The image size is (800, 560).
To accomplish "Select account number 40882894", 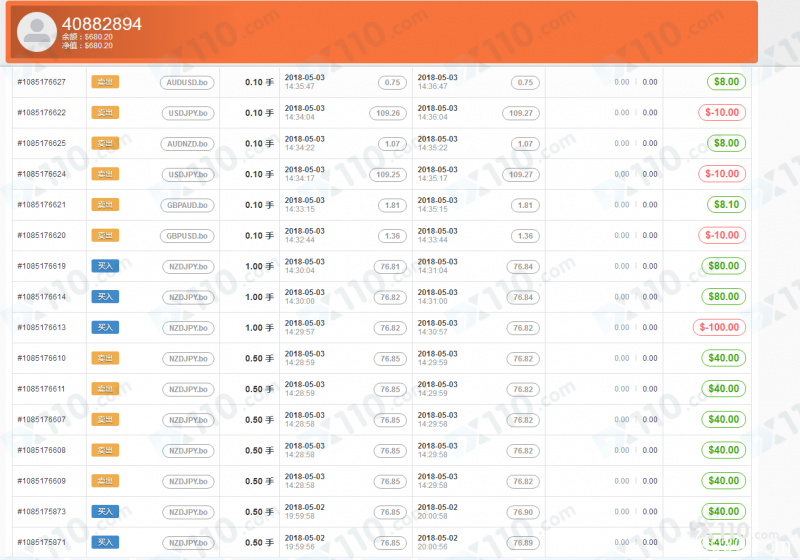I will (102, 24).
